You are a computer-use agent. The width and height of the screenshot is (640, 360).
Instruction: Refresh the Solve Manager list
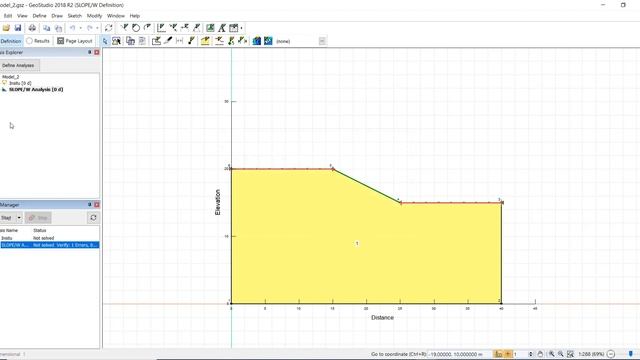click(93, 218)
